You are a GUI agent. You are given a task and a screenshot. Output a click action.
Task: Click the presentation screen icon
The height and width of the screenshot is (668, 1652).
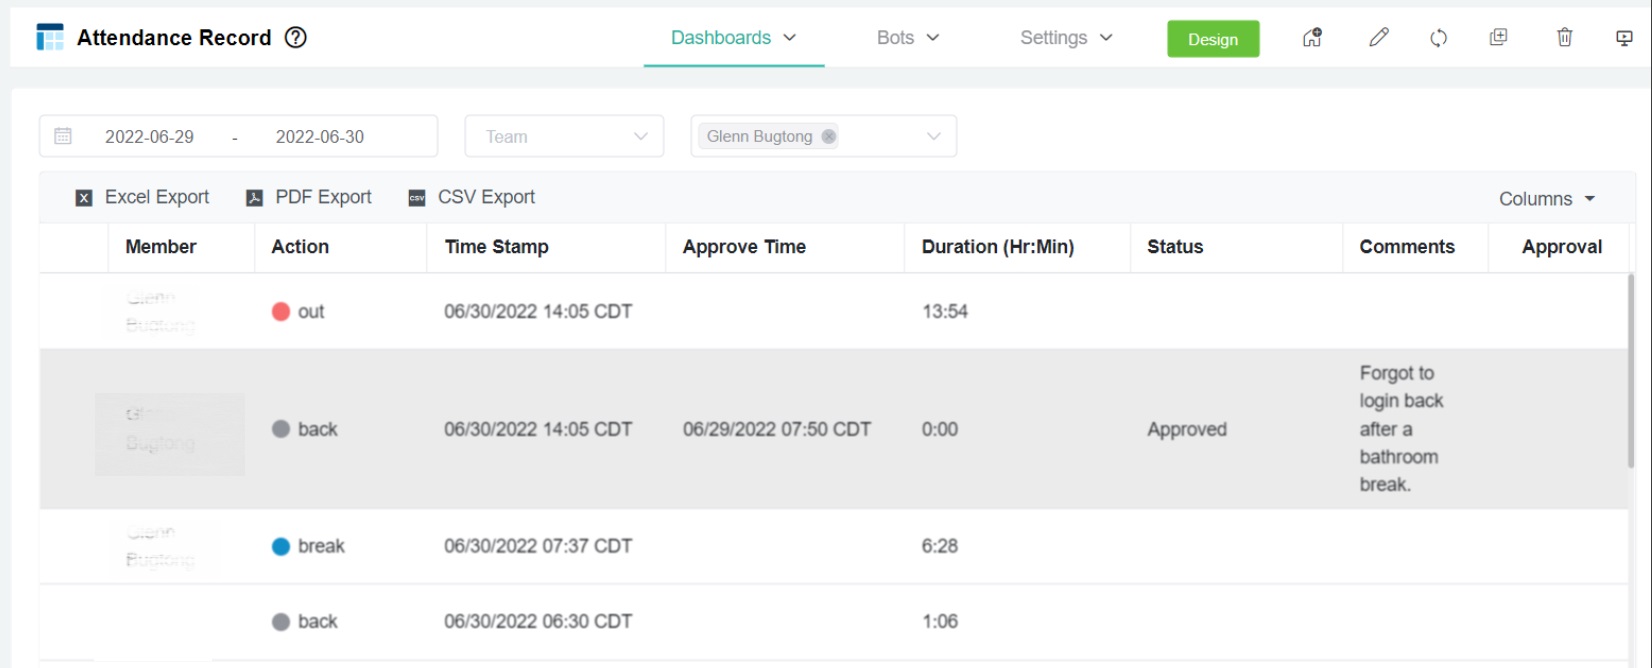click(1624, 38)
